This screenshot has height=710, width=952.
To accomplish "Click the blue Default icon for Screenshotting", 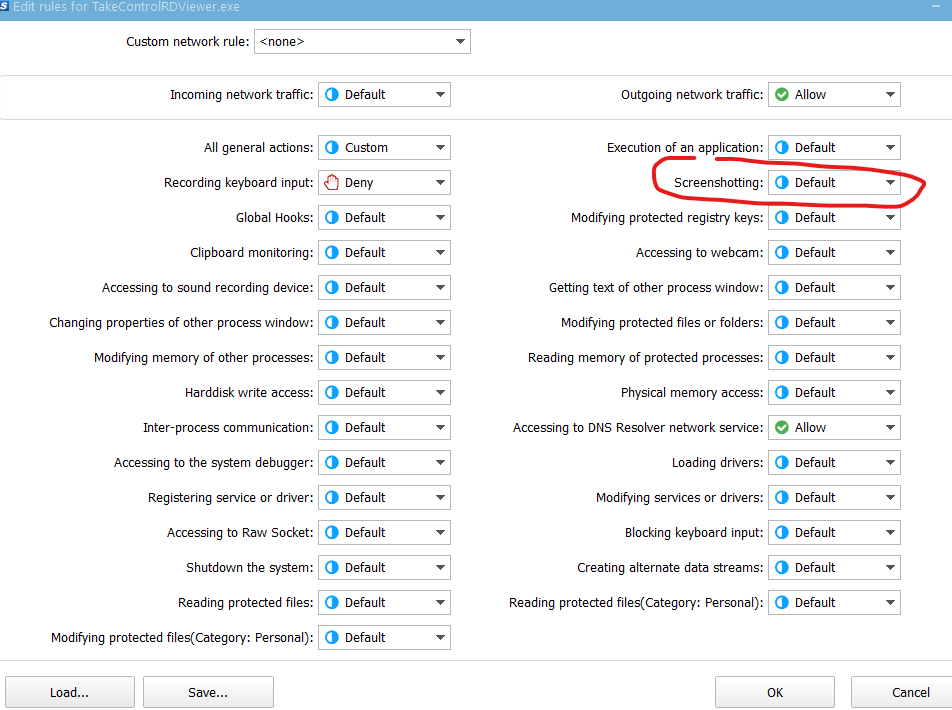I will pos(782,183).
